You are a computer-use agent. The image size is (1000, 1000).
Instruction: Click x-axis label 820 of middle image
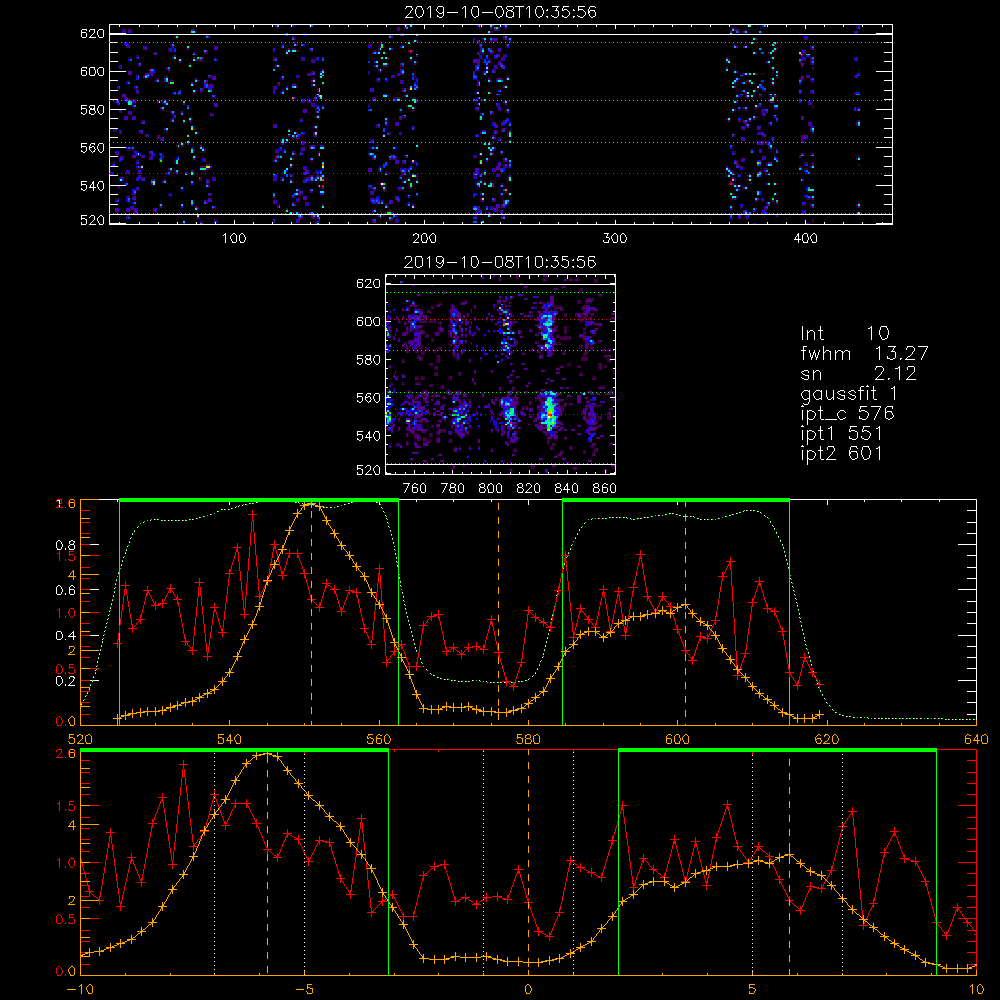529,489
